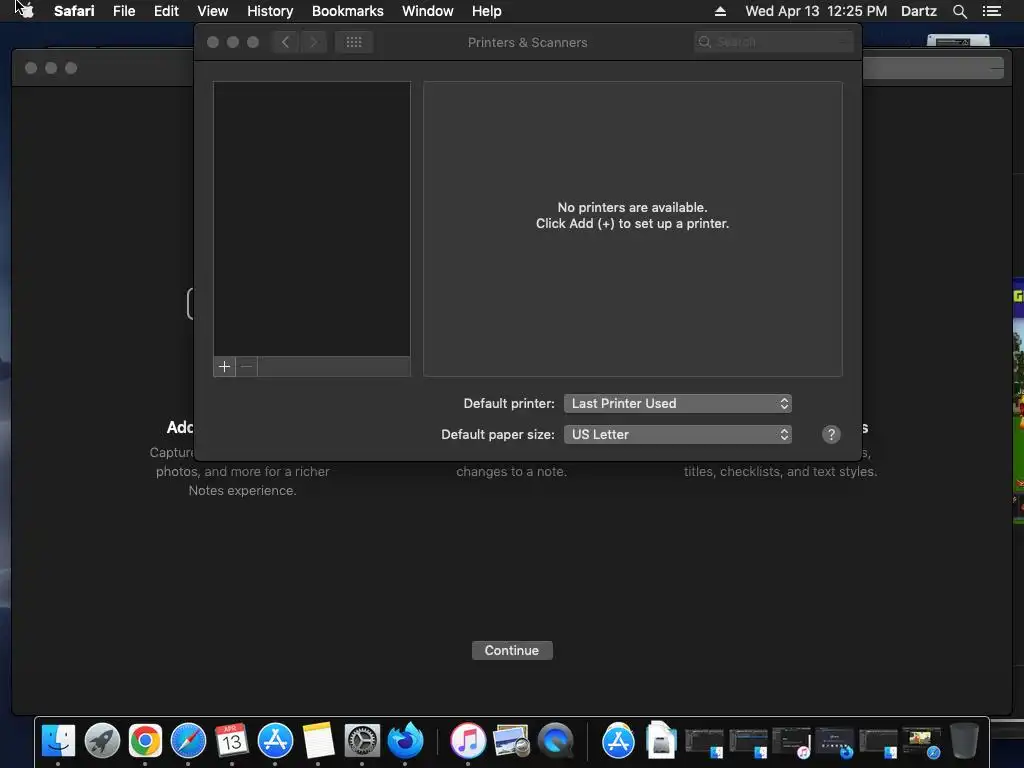Screen dimensions: 1024x768
Task: Click the empty printers list pane
Action: coord(312,219)
